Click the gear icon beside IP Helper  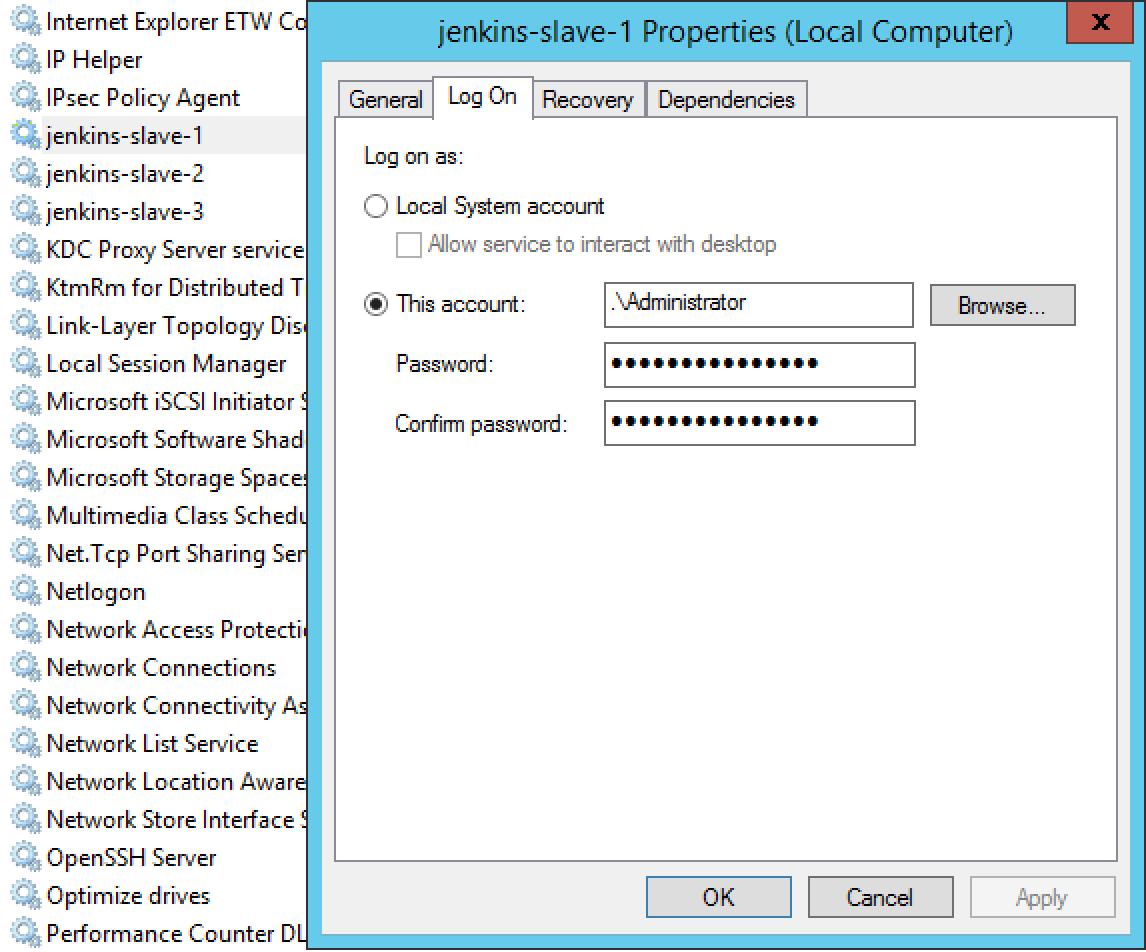click(x=26, y=59)
